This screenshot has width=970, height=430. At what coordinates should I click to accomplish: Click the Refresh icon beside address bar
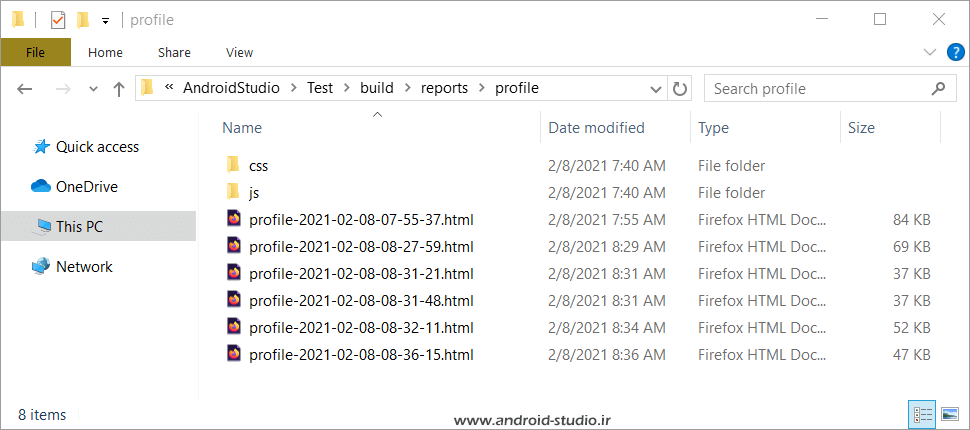[x=680, y=88]
